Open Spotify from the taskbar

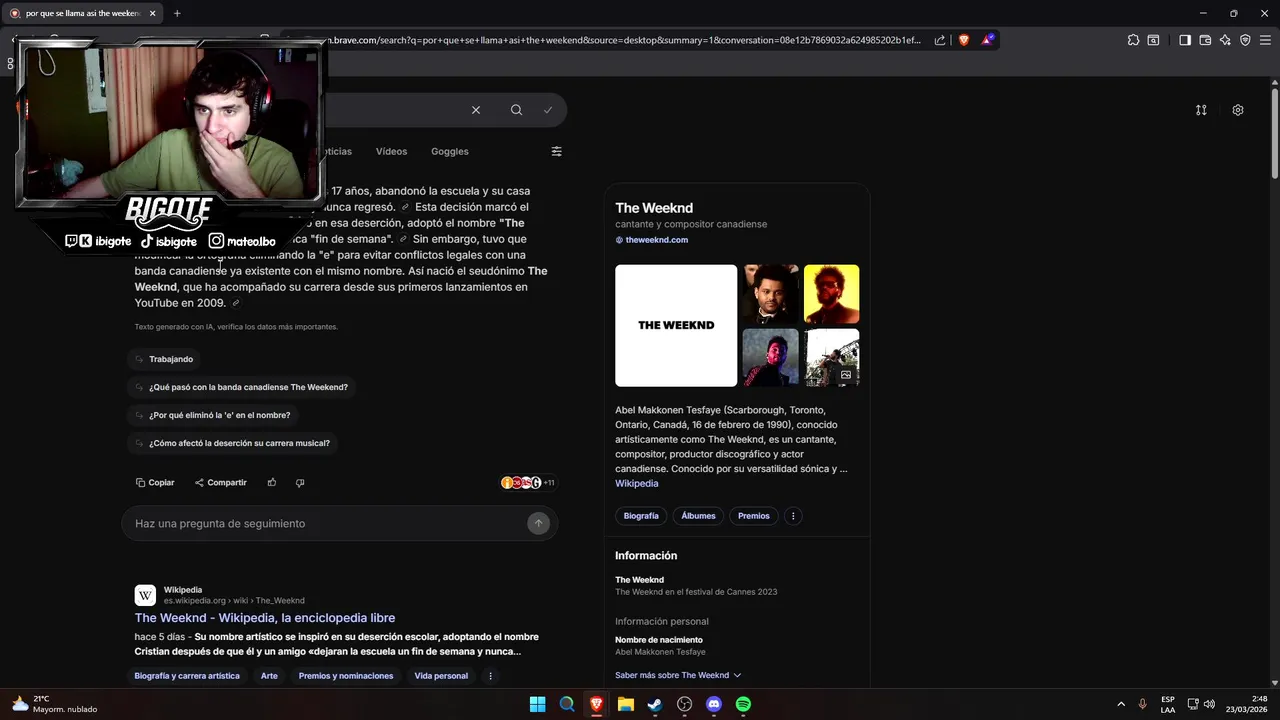click(743, 704)
